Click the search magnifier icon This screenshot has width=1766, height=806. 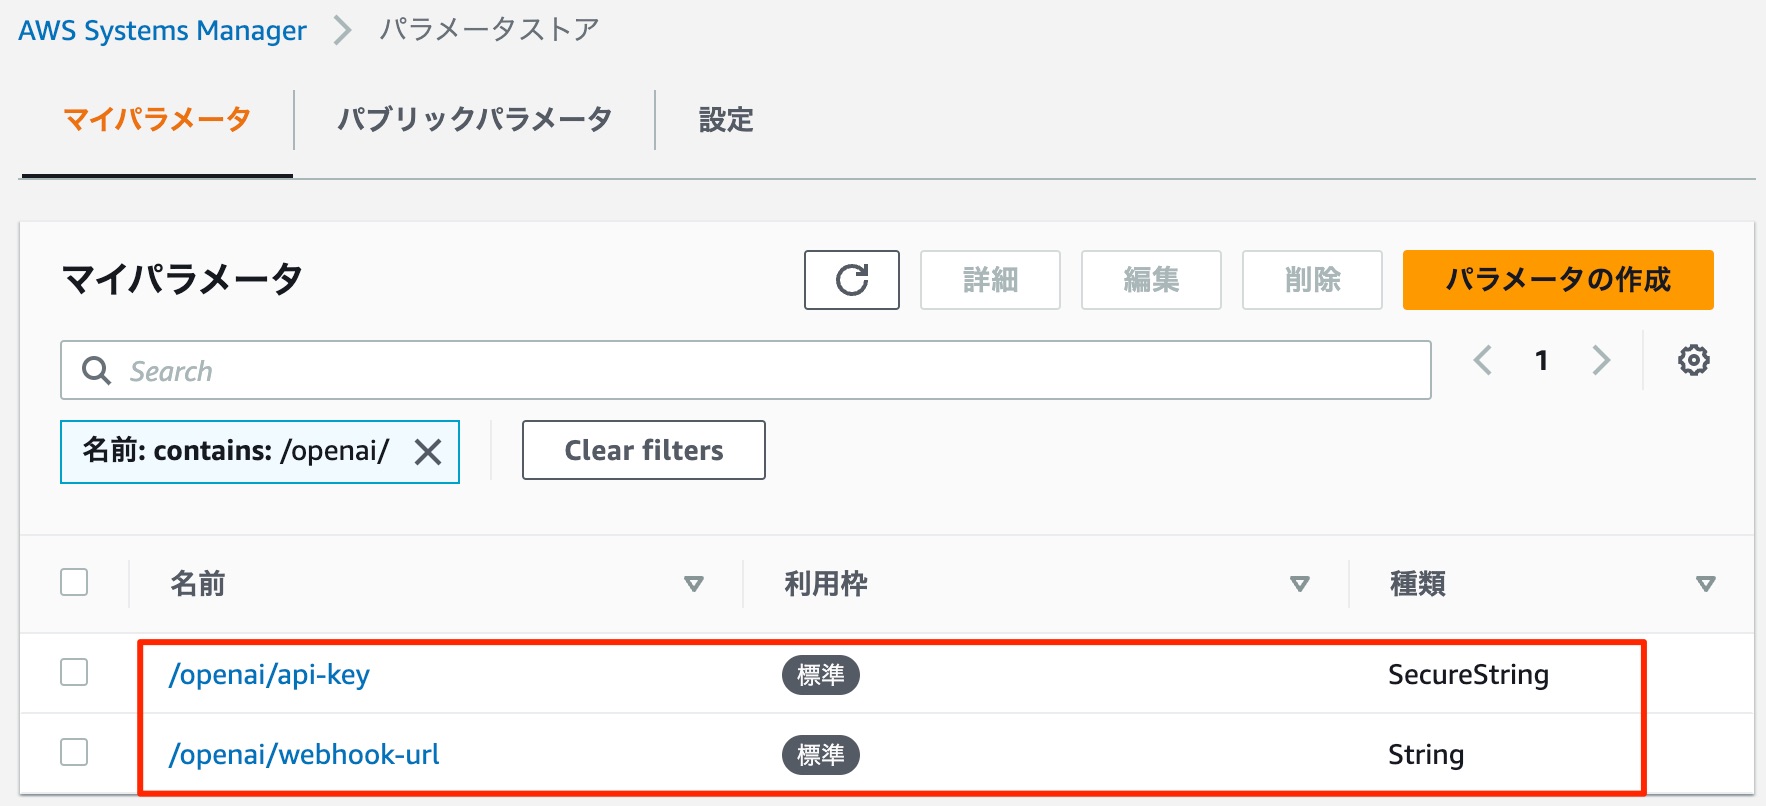point(96,370)
